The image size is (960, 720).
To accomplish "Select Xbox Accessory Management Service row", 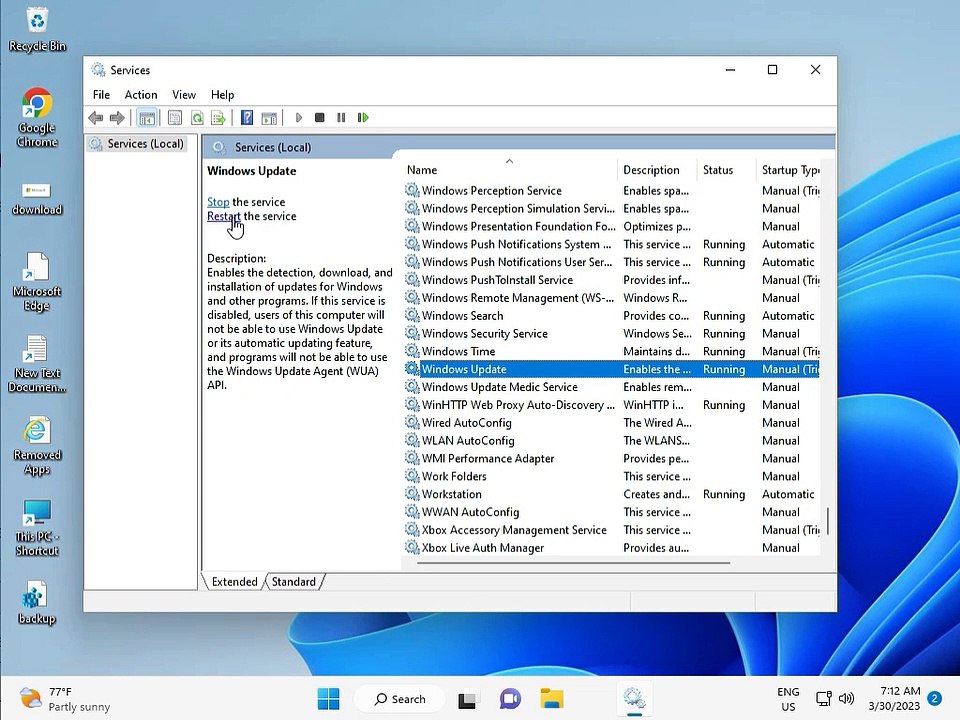I will coord(612,530).
